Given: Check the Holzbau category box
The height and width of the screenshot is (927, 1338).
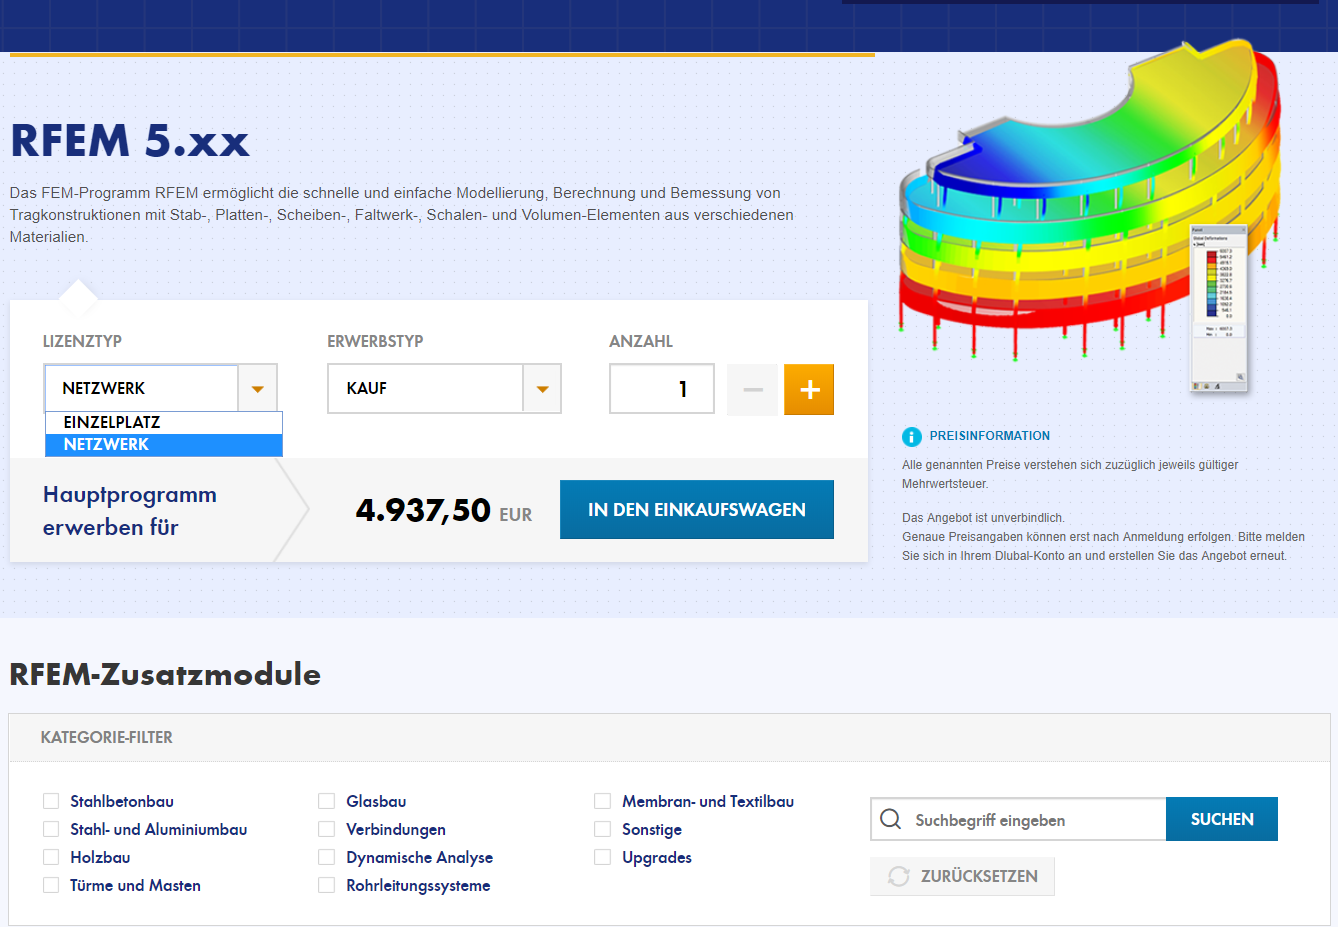Looking at the screenshot, I should (51, 857).
